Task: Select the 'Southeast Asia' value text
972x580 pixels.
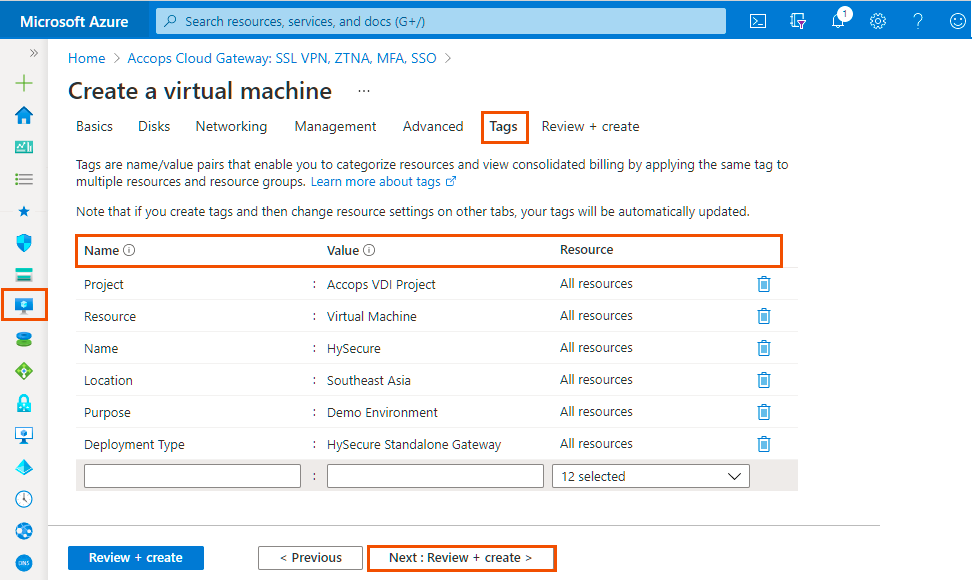Action: point(369,380)
